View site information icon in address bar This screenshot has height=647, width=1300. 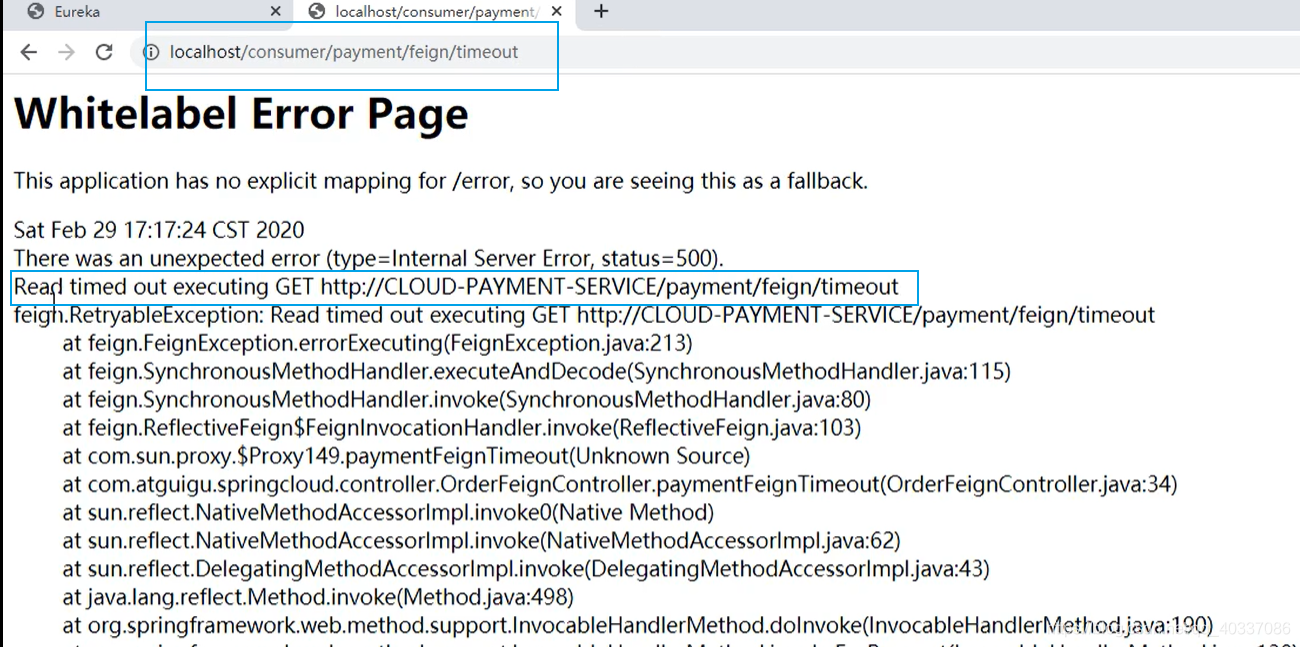pyautogui.click(x=153, y=52)
